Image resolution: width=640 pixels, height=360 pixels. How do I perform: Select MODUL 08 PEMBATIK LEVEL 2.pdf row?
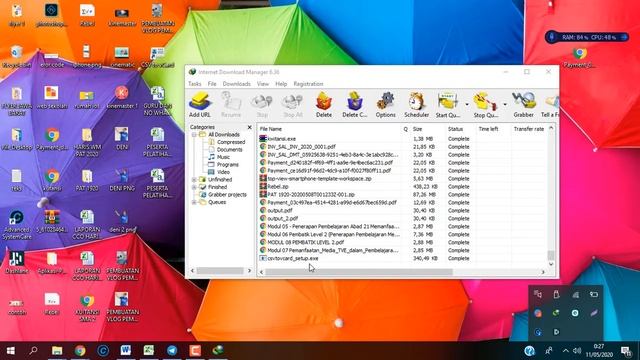tap(402, 242)
